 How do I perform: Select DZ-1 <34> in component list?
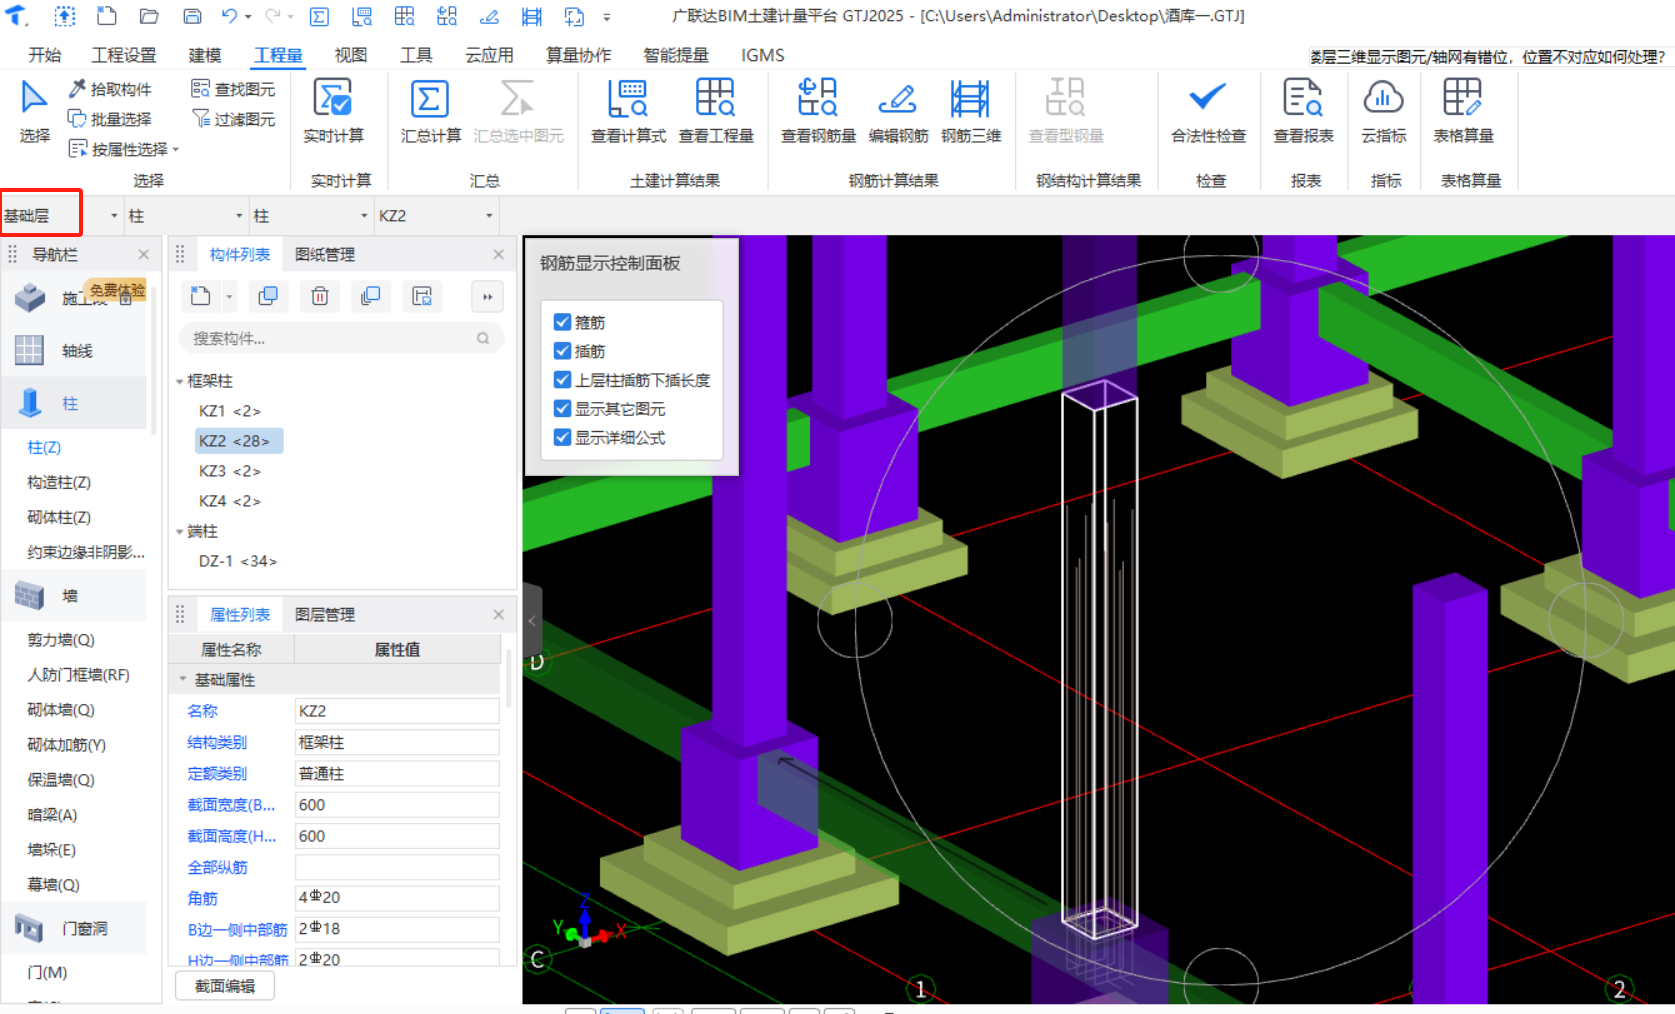(238, 561)
